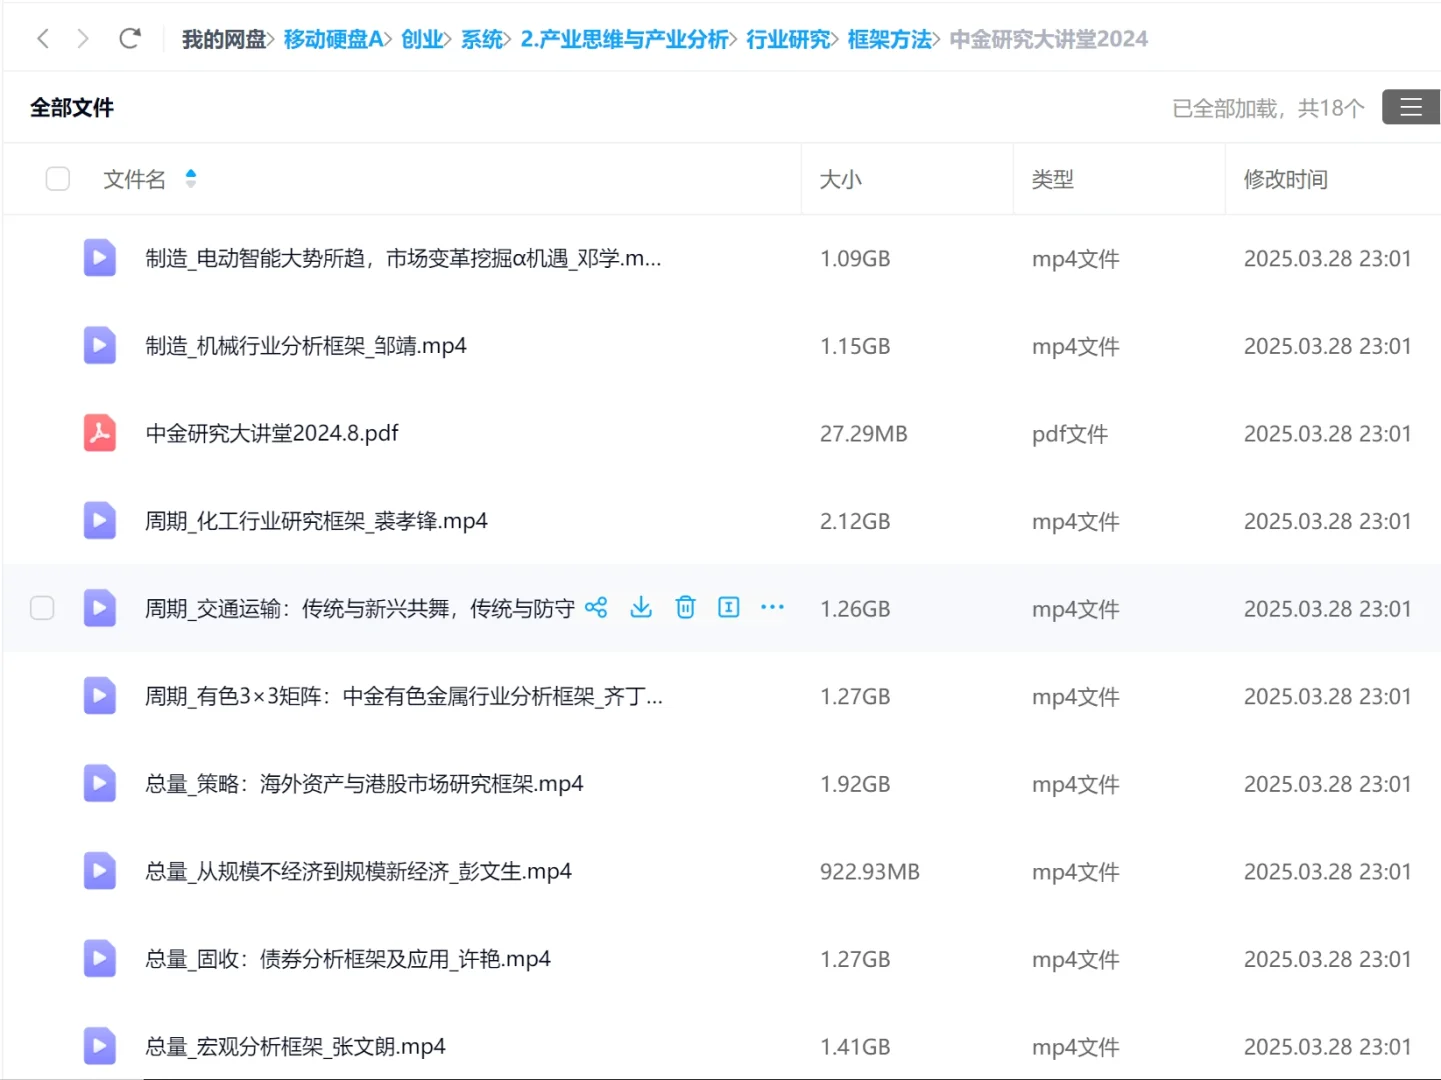This screenshot has height=1080, width=1441.
Task: Sort by 文件名 column header
Action: point(134,179)
